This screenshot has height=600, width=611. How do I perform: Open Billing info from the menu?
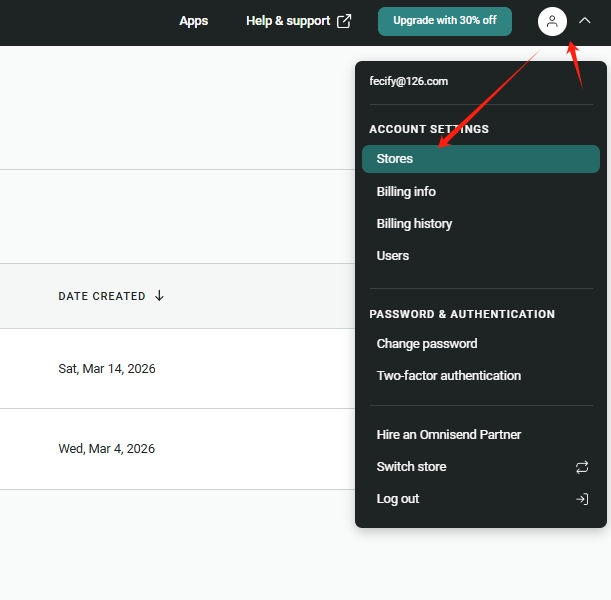[x=406, y=191]
